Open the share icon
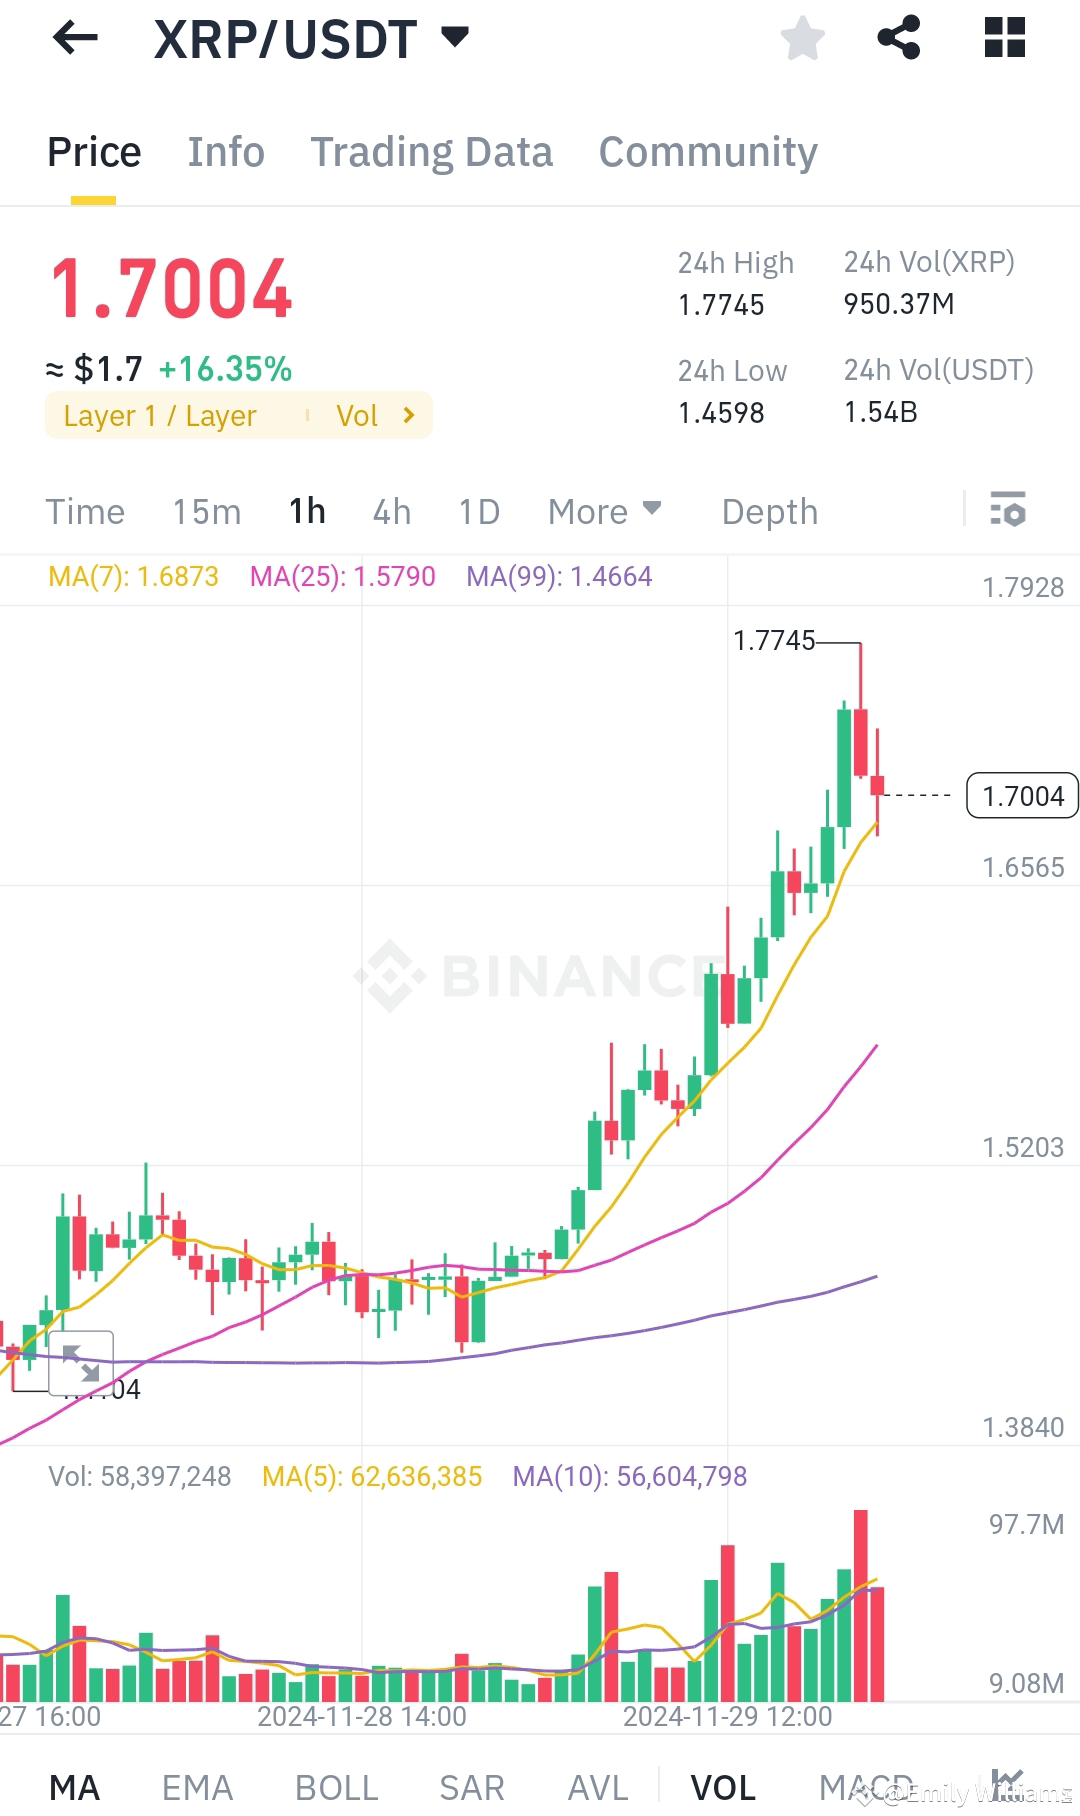The height and width of the screenshot is (1816, 1080). (899, 38)
